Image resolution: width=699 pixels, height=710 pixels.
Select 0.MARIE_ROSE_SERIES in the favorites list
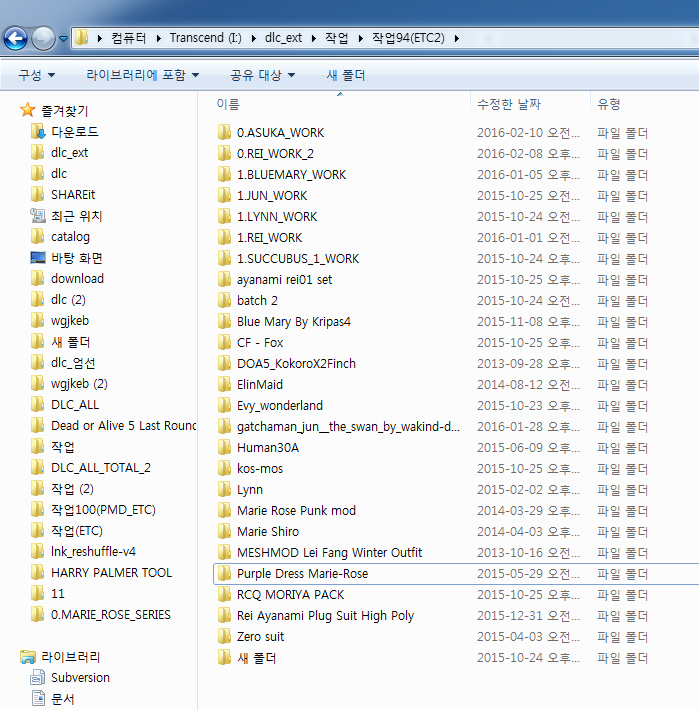[110, 615]
